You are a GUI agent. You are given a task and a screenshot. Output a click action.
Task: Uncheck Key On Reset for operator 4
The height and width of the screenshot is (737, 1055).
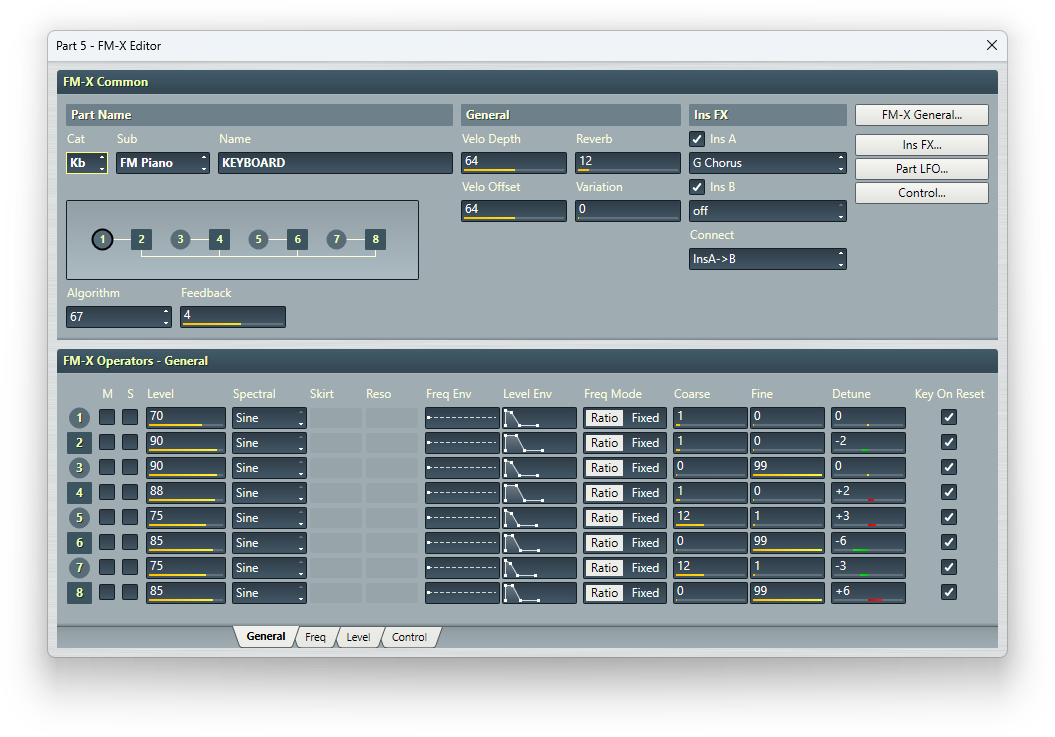949,492
